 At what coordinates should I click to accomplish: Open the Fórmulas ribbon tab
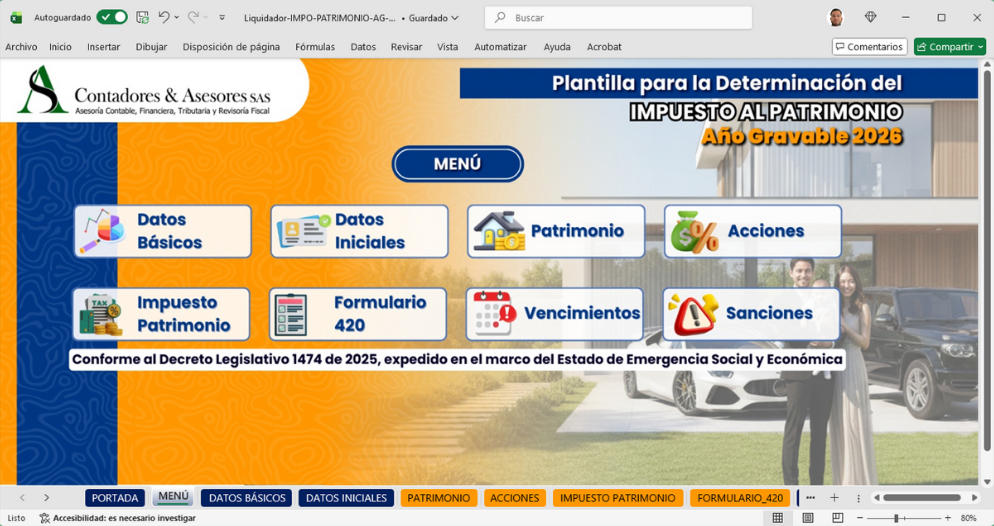315,47
